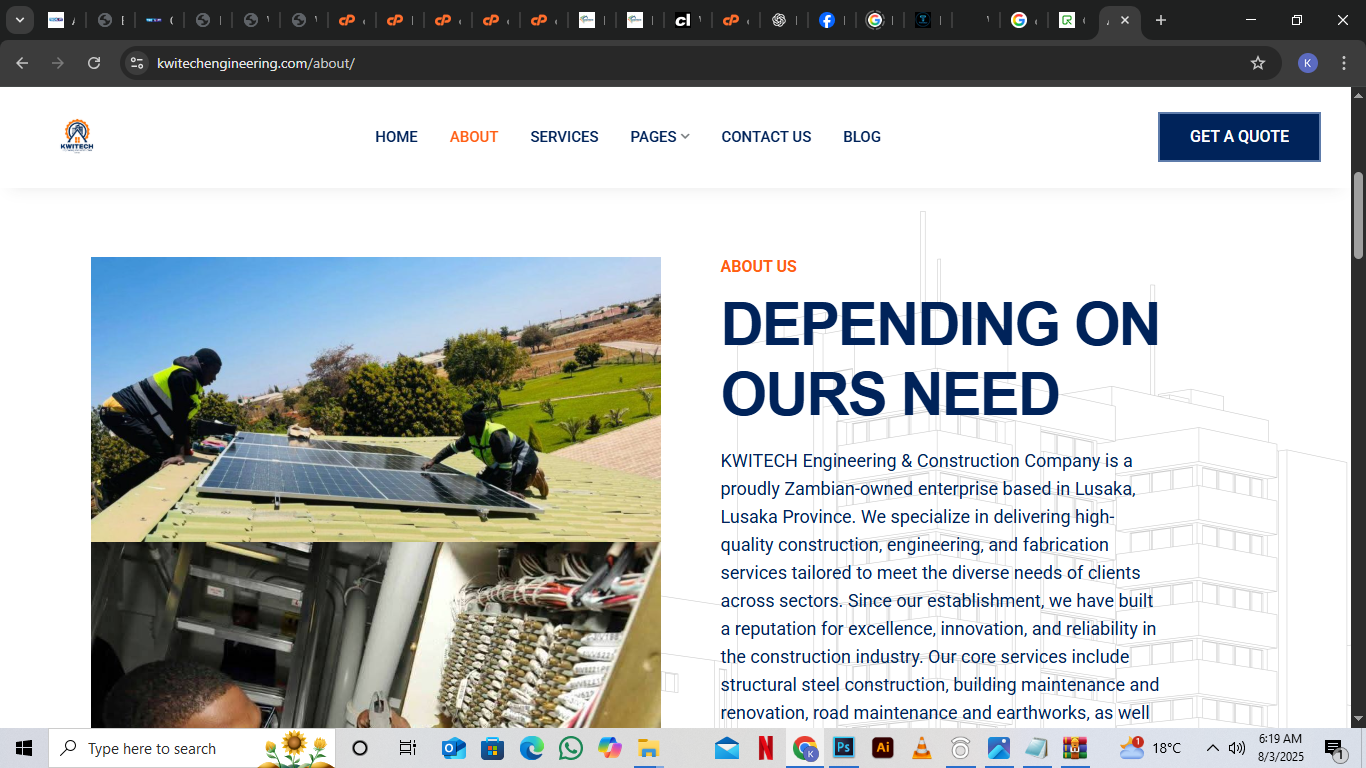Image resolution: width=1366 pixels, height=768 pixels.
Task: Open the Windows Start menu
Action: [x=24, y=748]
